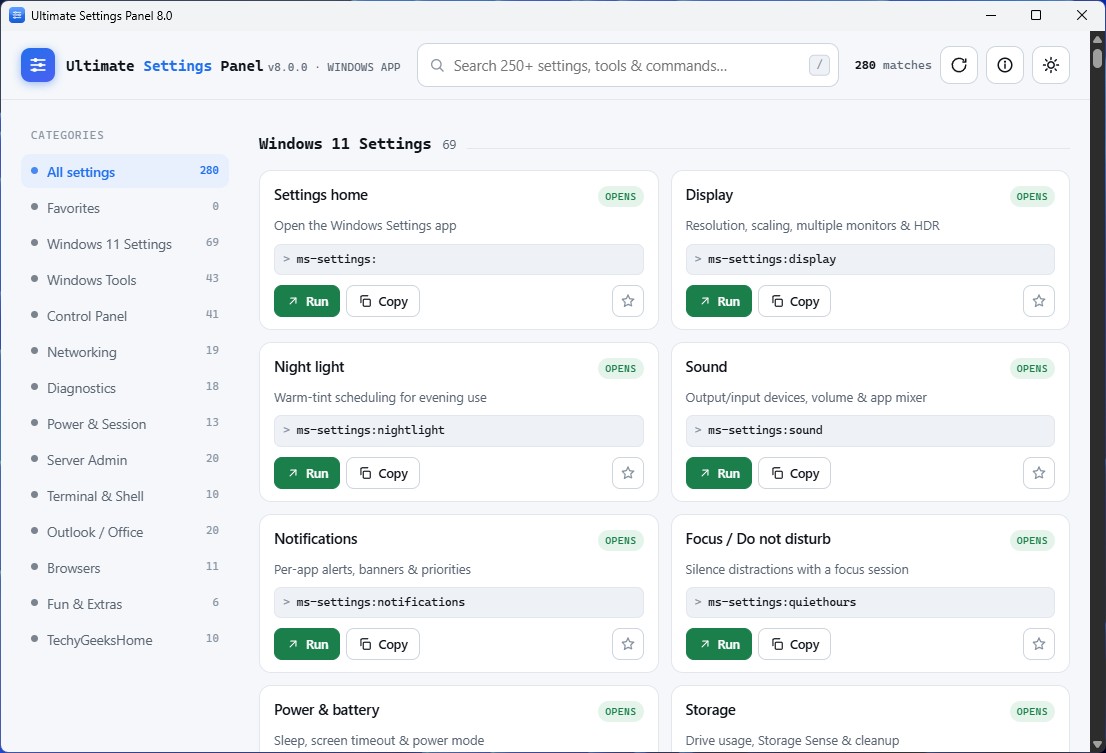Open the Server Admin category
The height and width of the screenshot is (753, 1106).
pyautogui.click(x=125, y=459)
